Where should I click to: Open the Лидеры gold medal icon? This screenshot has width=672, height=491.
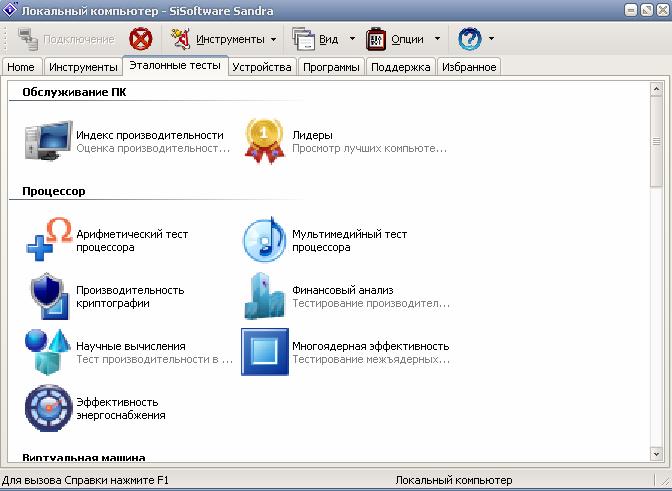pyautogui.click(x=264, y=141)
